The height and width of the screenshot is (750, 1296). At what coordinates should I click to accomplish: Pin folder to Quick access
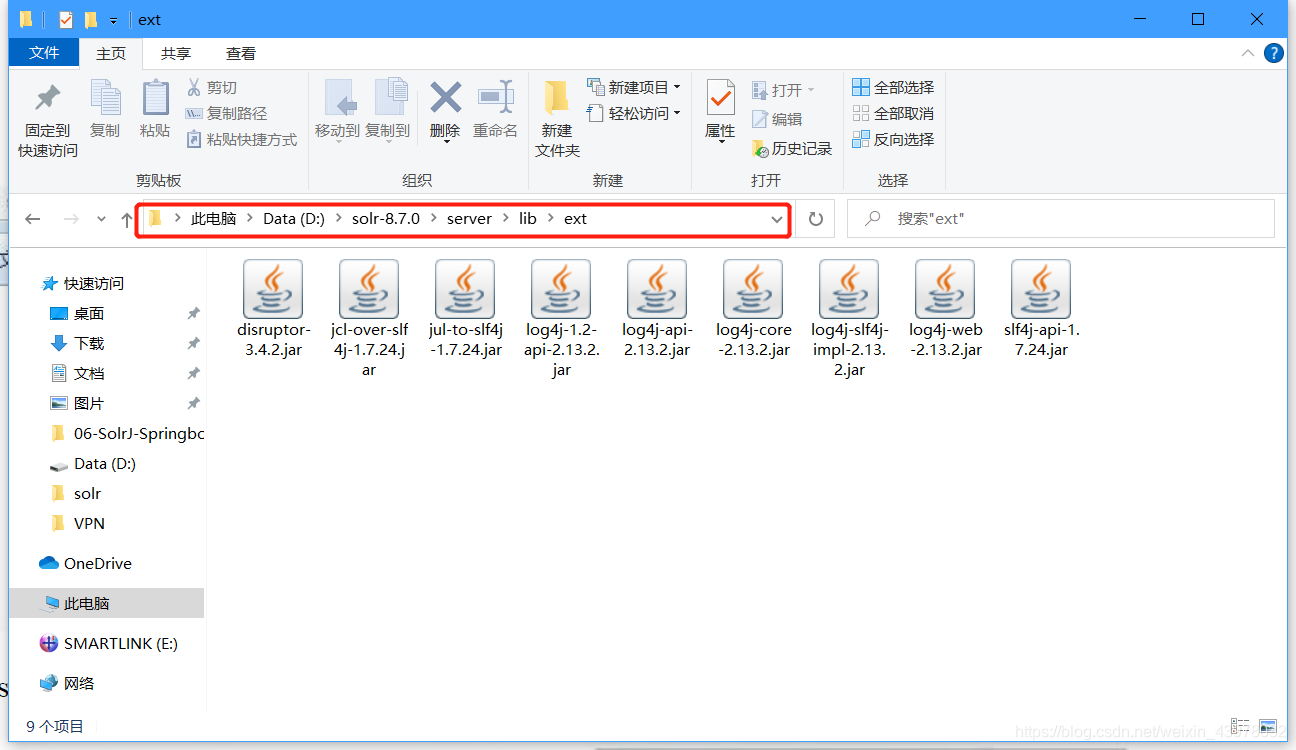[47, 121]
